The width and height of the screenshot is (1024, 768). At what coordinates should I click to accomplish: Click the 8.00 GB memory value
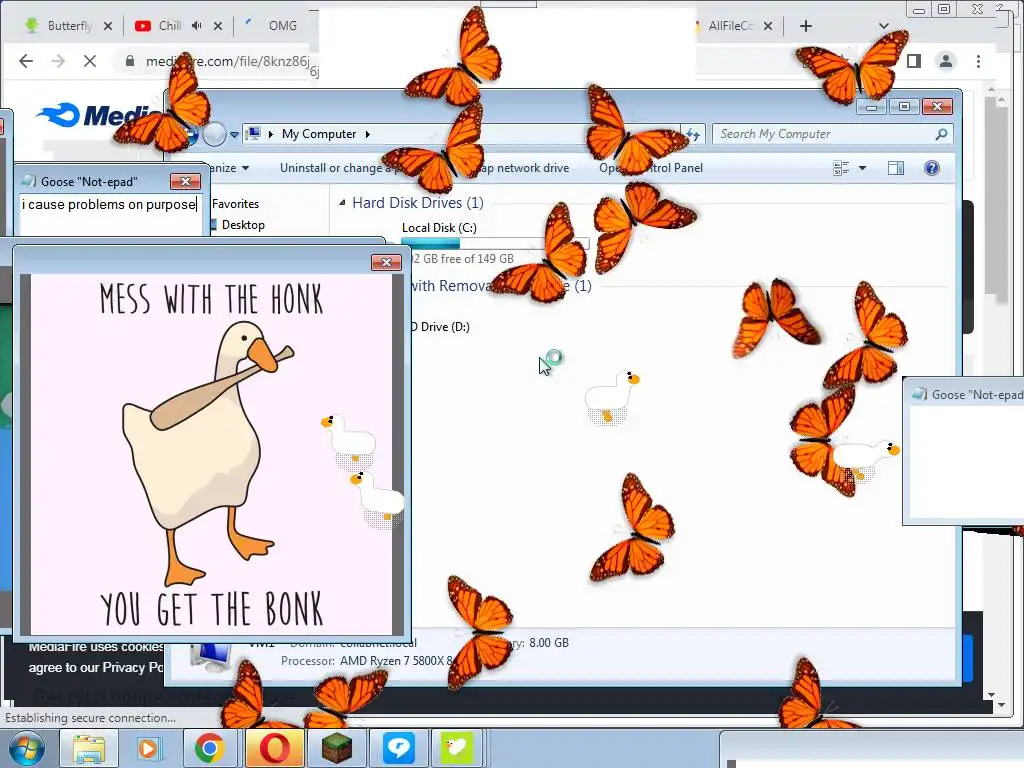click(549, 643)
